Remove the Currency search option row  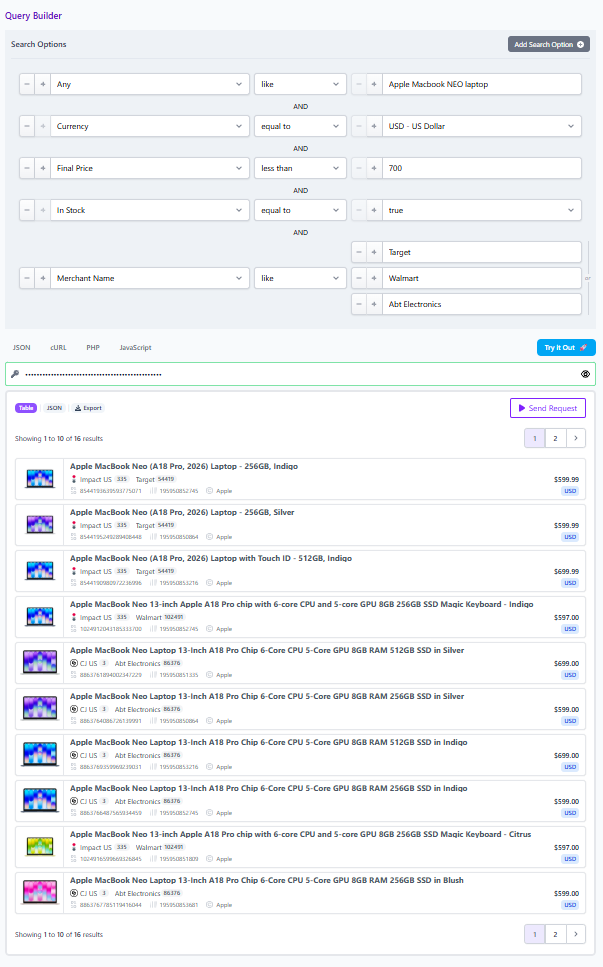(x=27, y=127)
